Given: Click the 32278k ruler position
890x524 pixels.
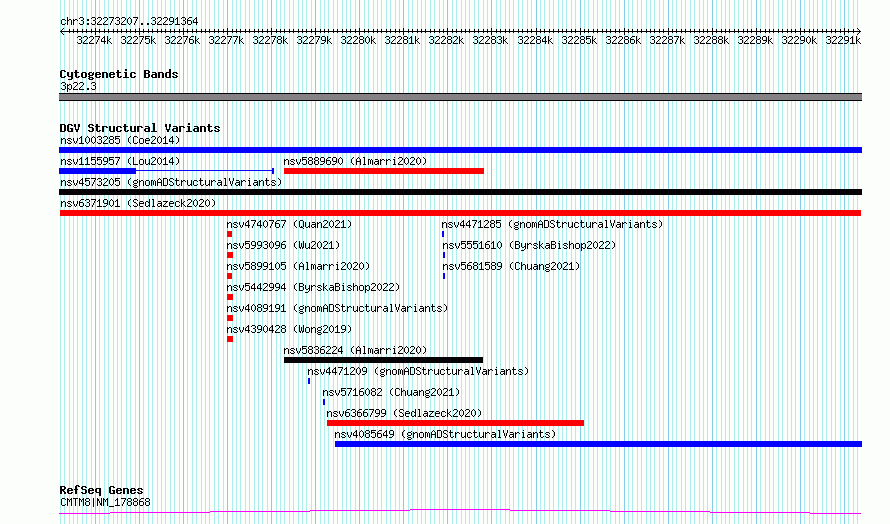Looking at the screenshot, I should coord(270,40).
